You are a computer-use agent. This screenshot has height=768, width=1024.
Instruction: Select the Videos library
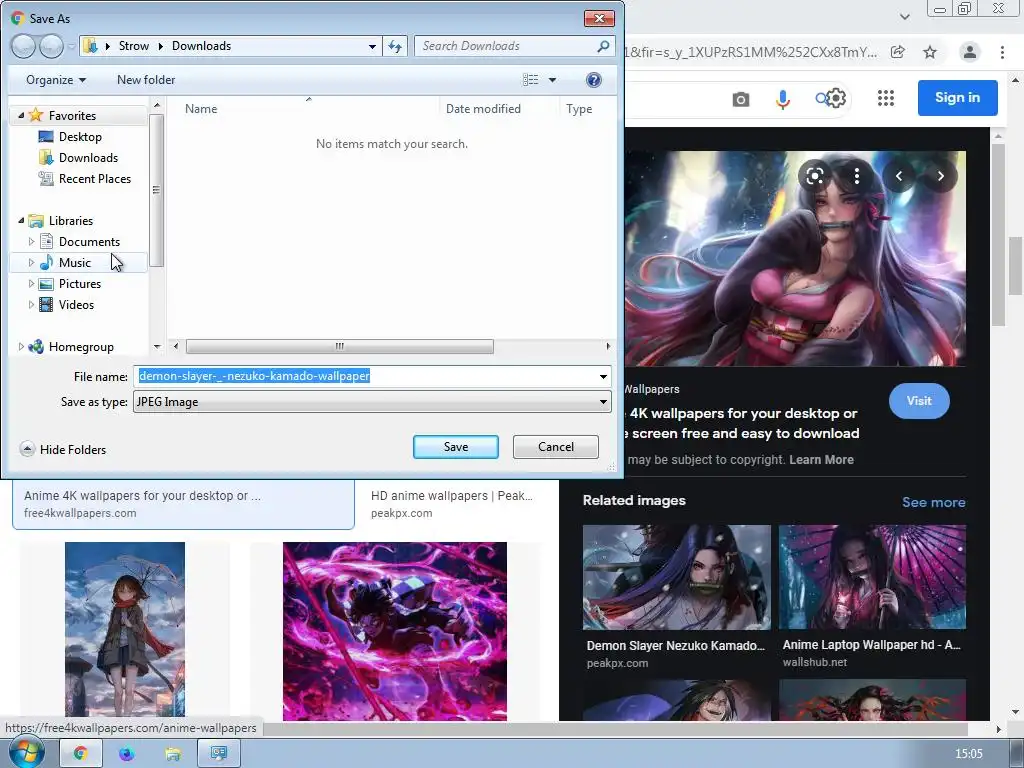pos(76,304)
